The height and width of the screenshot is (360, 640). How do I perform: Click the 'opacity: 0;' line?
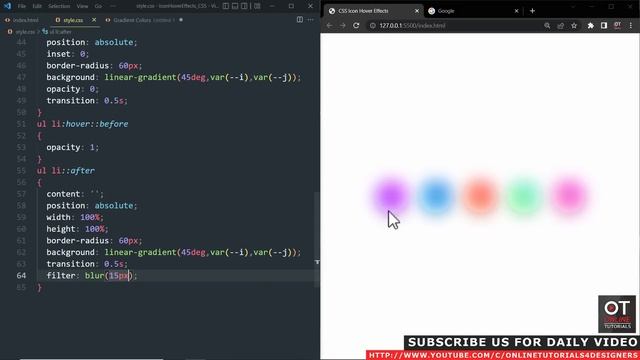[x=73, y=89]
